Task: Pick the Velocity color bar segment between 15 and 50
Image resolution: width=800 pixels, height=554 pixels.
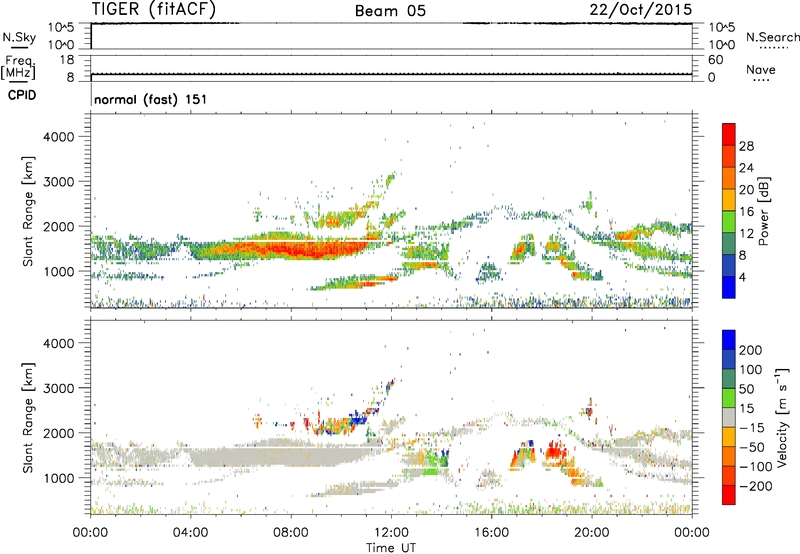Action: (729, 398)
